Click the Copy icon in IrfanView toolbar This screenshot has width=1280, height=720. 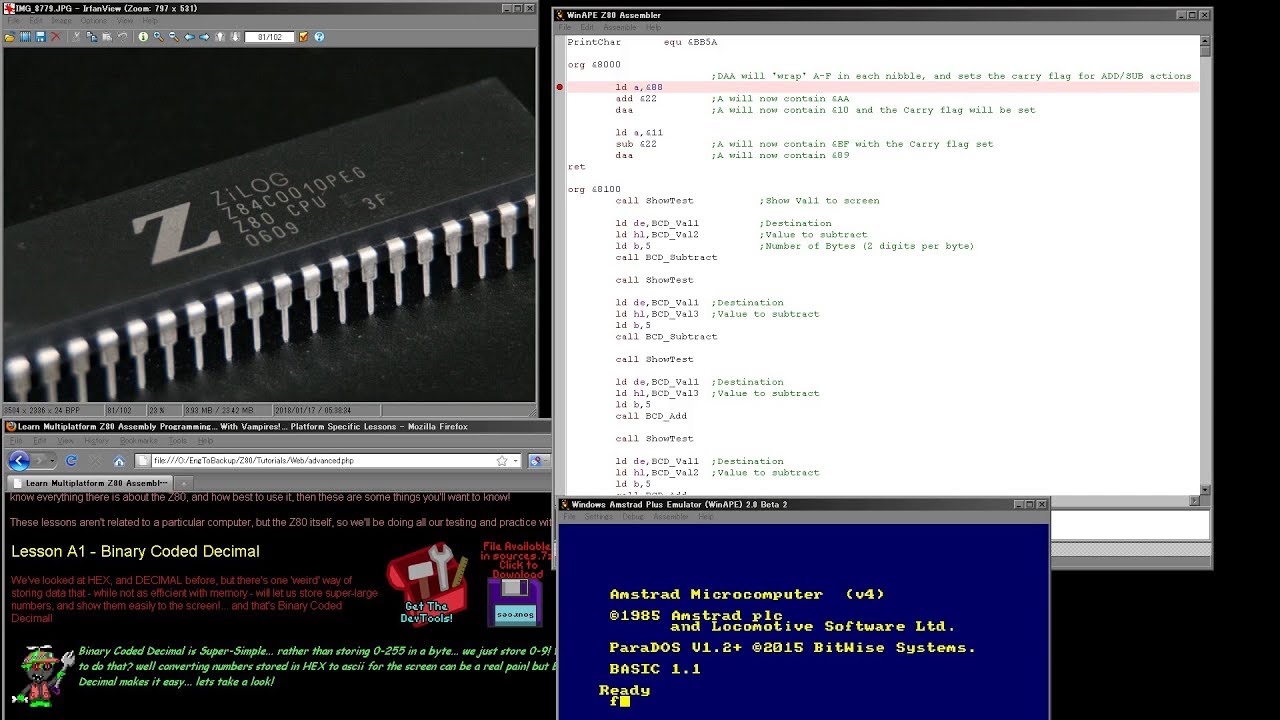pyautogui.click(x=92, y=37)
